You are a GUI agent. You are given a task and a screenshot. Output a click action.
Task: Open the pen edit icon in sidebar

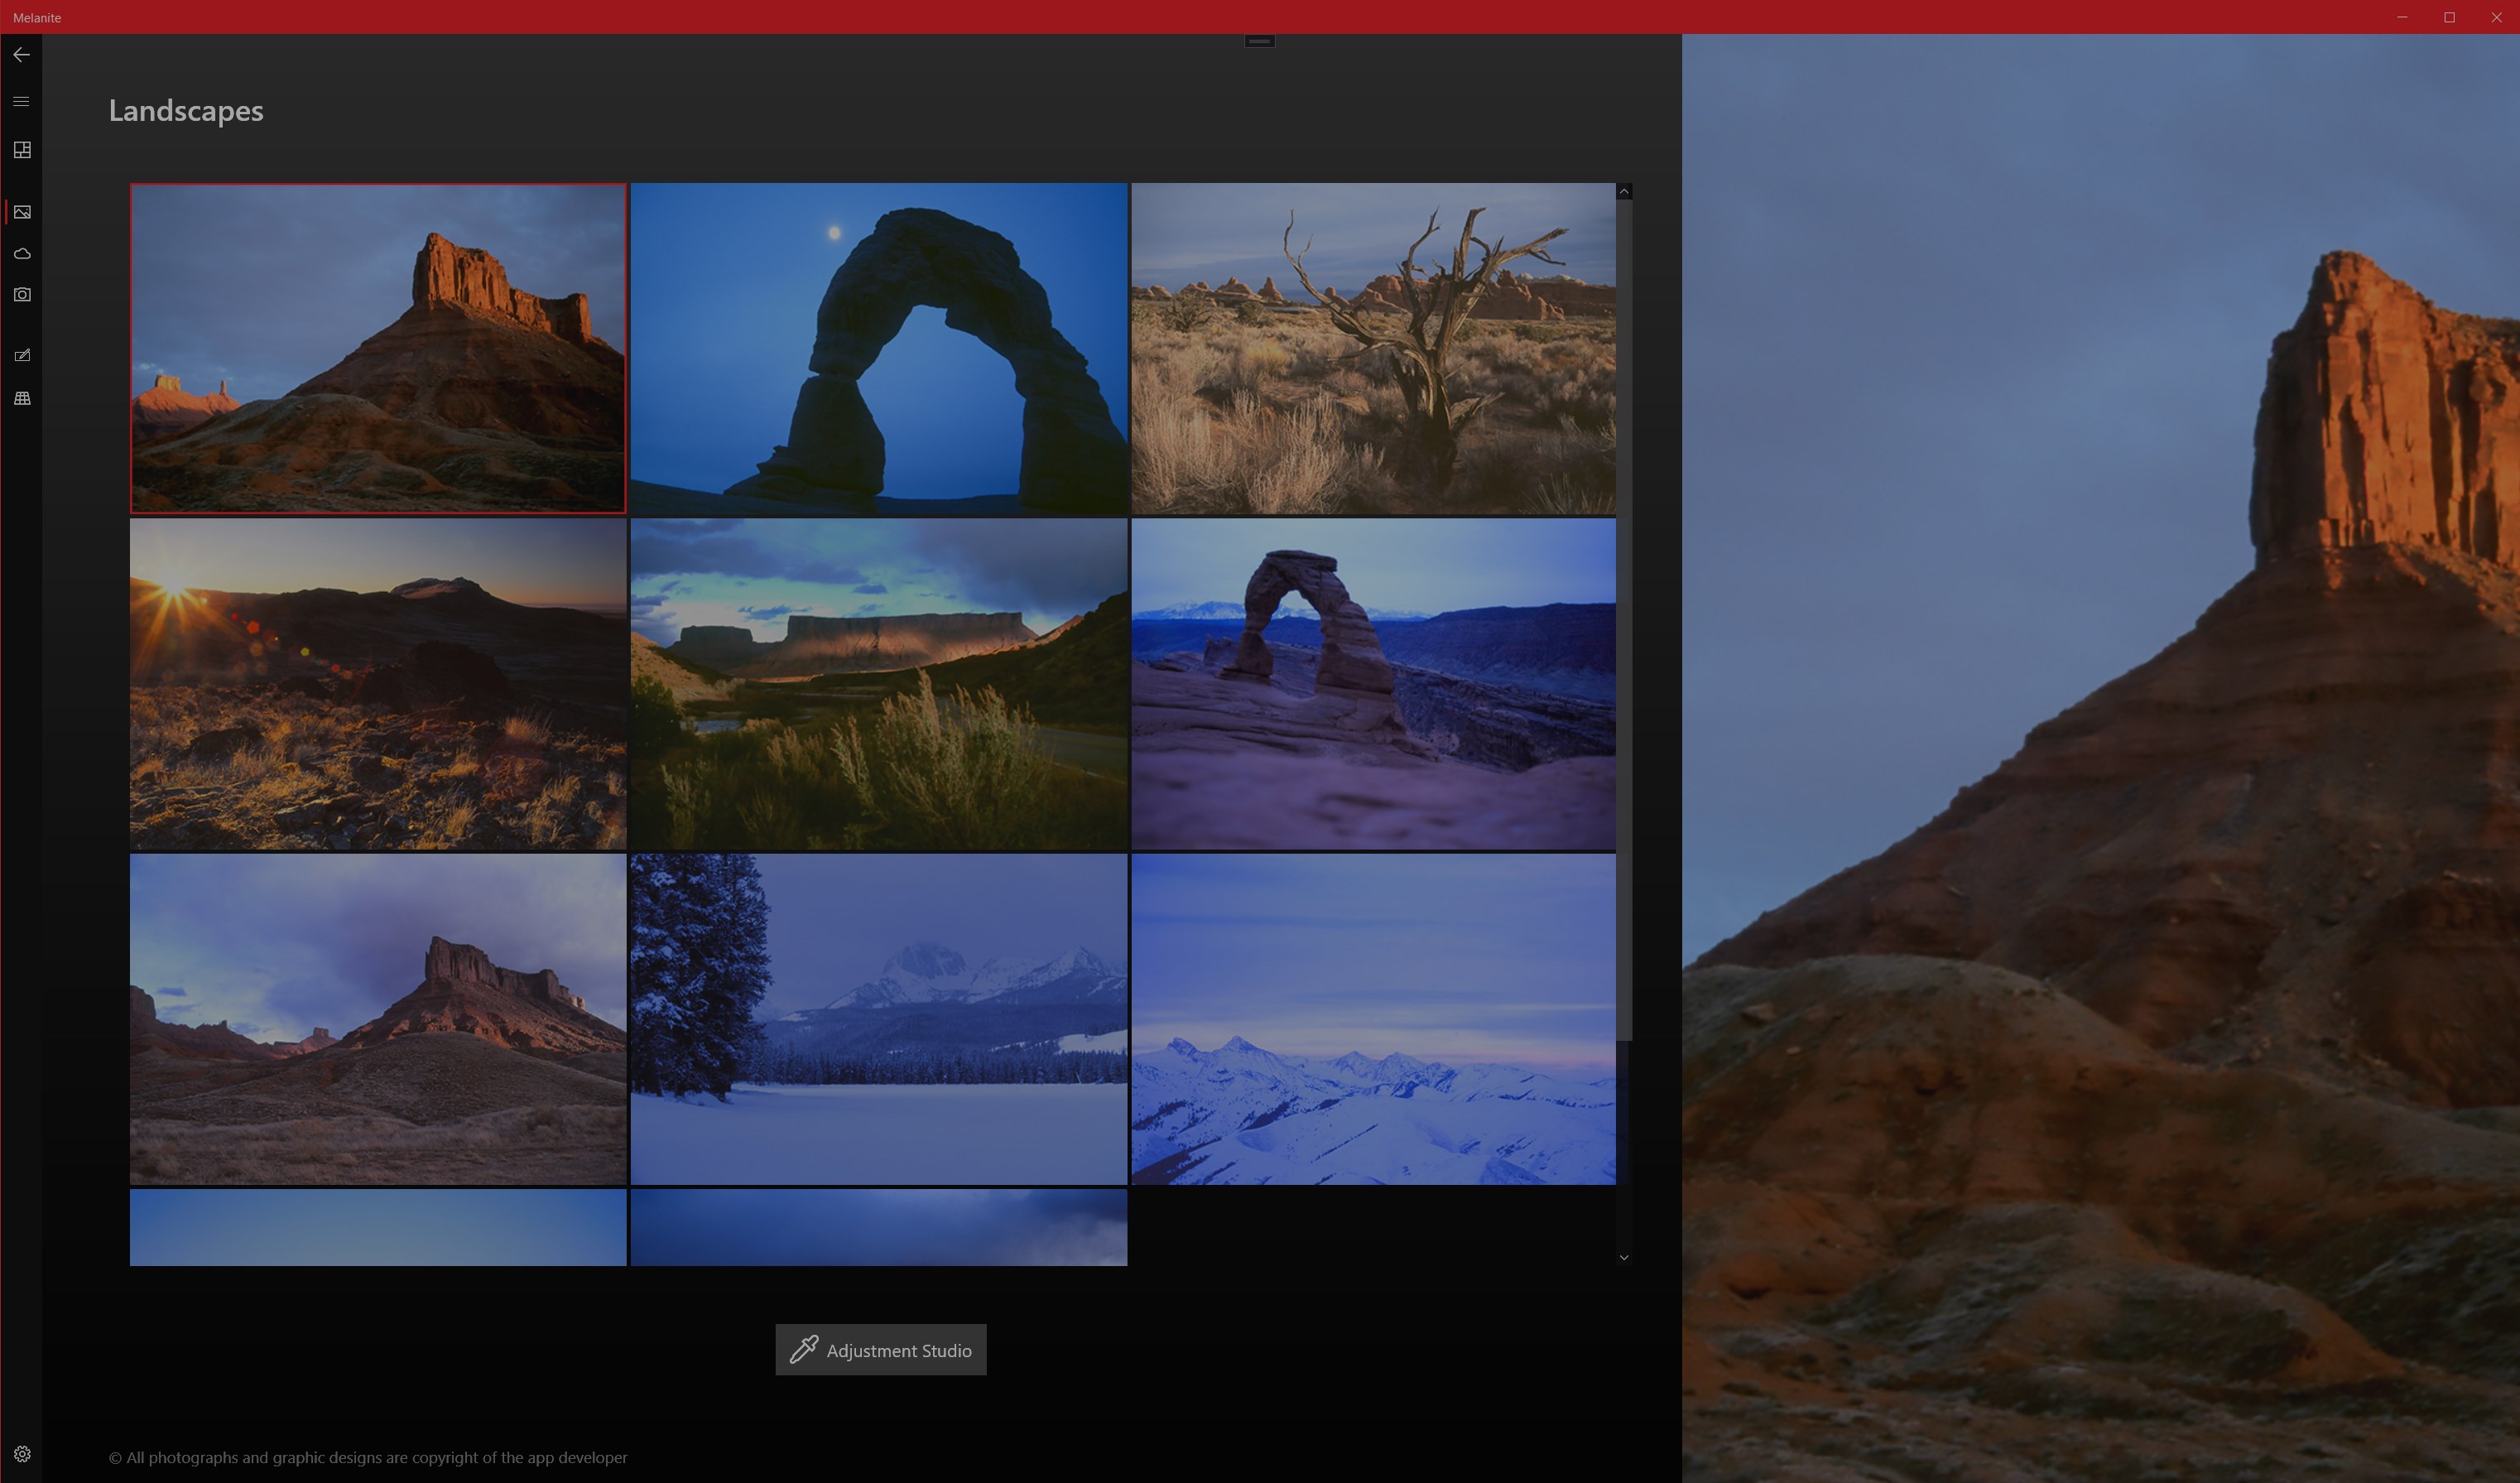pyautogui.click(x=22, y=355)
